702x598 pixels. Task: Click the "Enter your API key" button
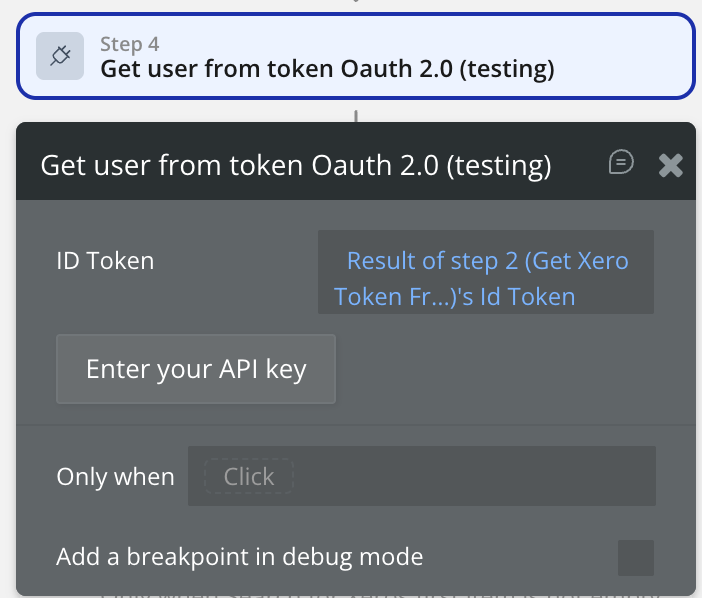(196, 369)
